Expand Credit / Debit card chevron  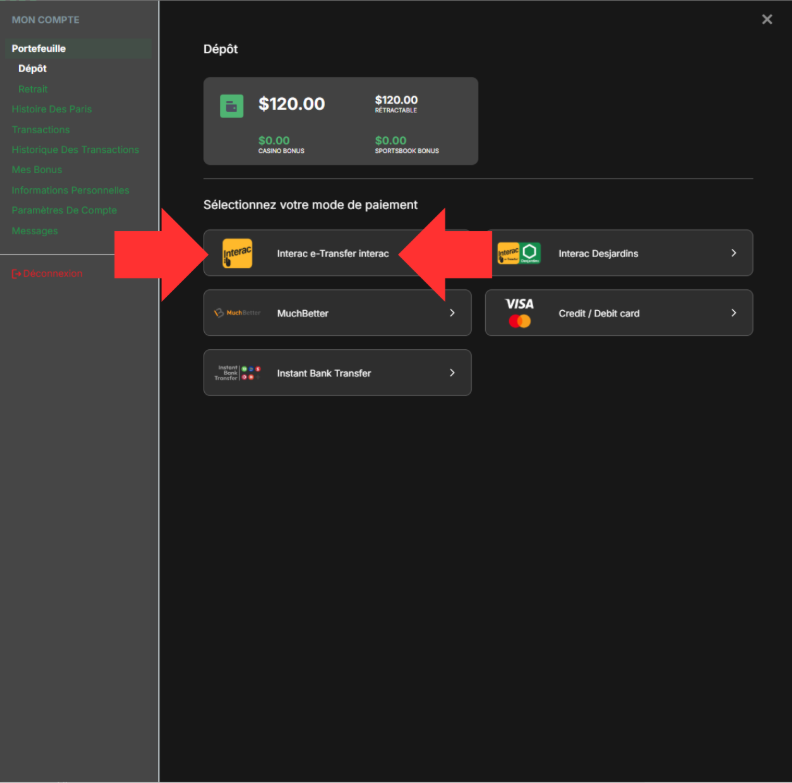click(x=733, y=313)
